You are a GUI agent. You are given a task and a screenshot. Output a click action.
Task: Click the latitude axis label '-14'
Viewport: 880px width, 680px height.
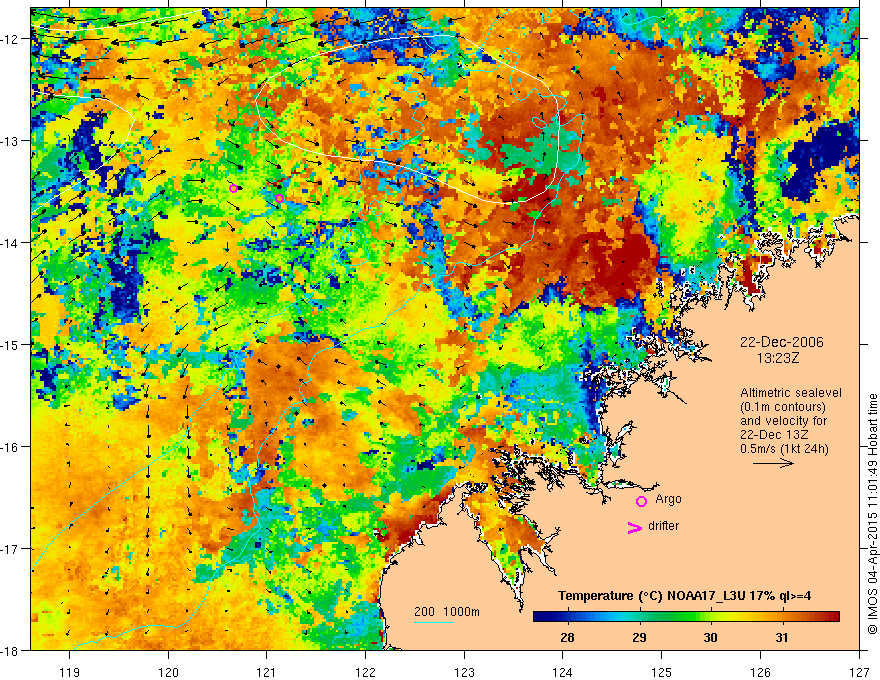click(10, 243)
